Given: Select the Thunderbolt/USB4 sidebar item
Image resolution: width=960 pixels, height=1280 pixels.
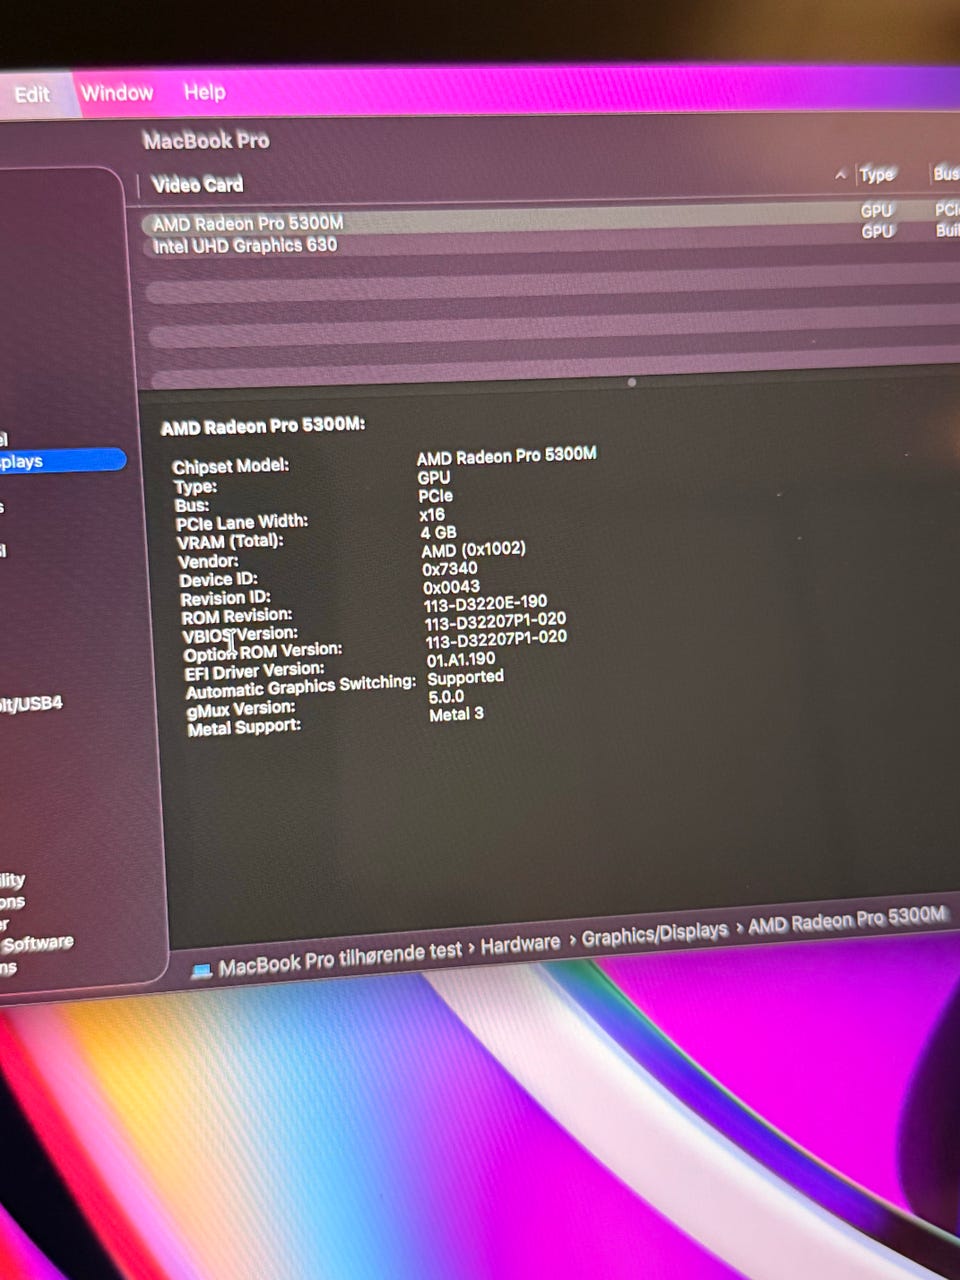Looking at the screenshot, I should coord(30,704).
